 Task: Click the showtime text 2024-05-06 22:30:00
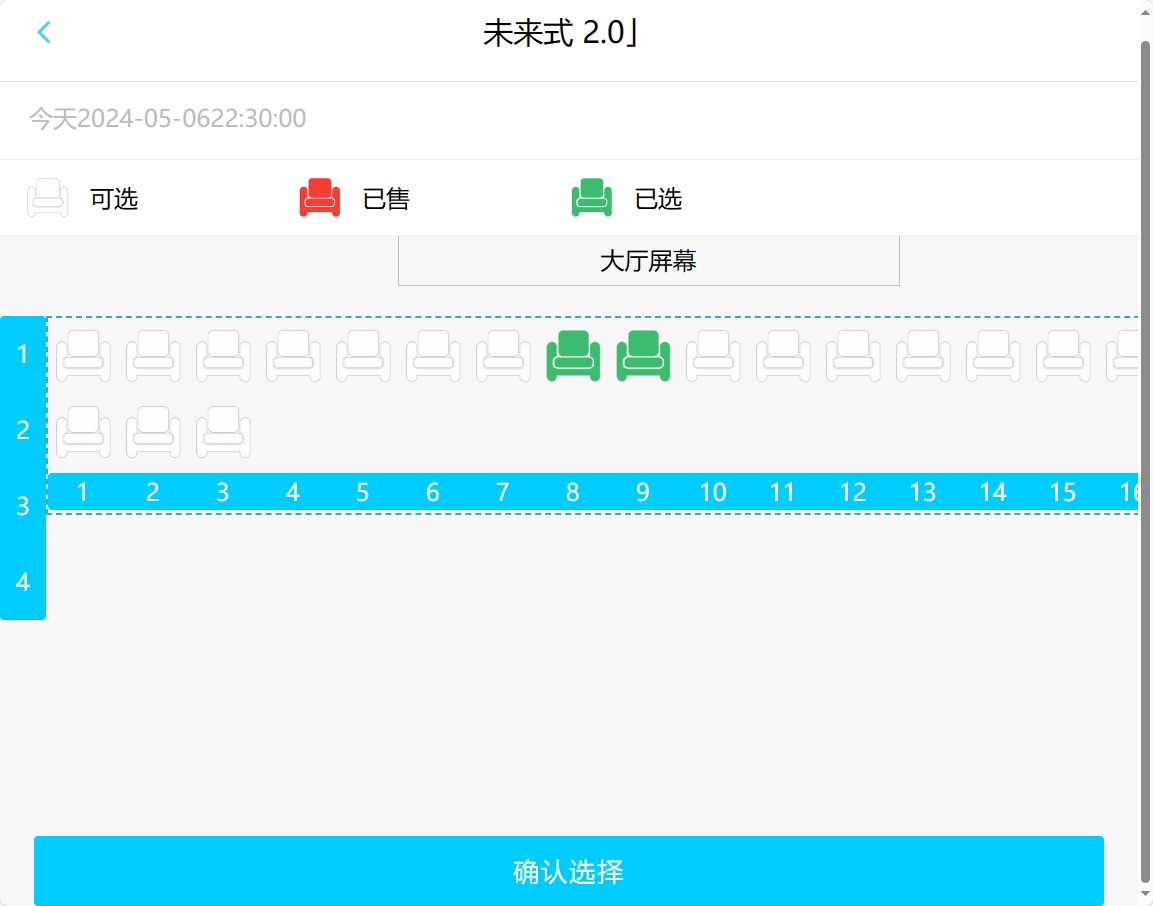coord(166,119)
